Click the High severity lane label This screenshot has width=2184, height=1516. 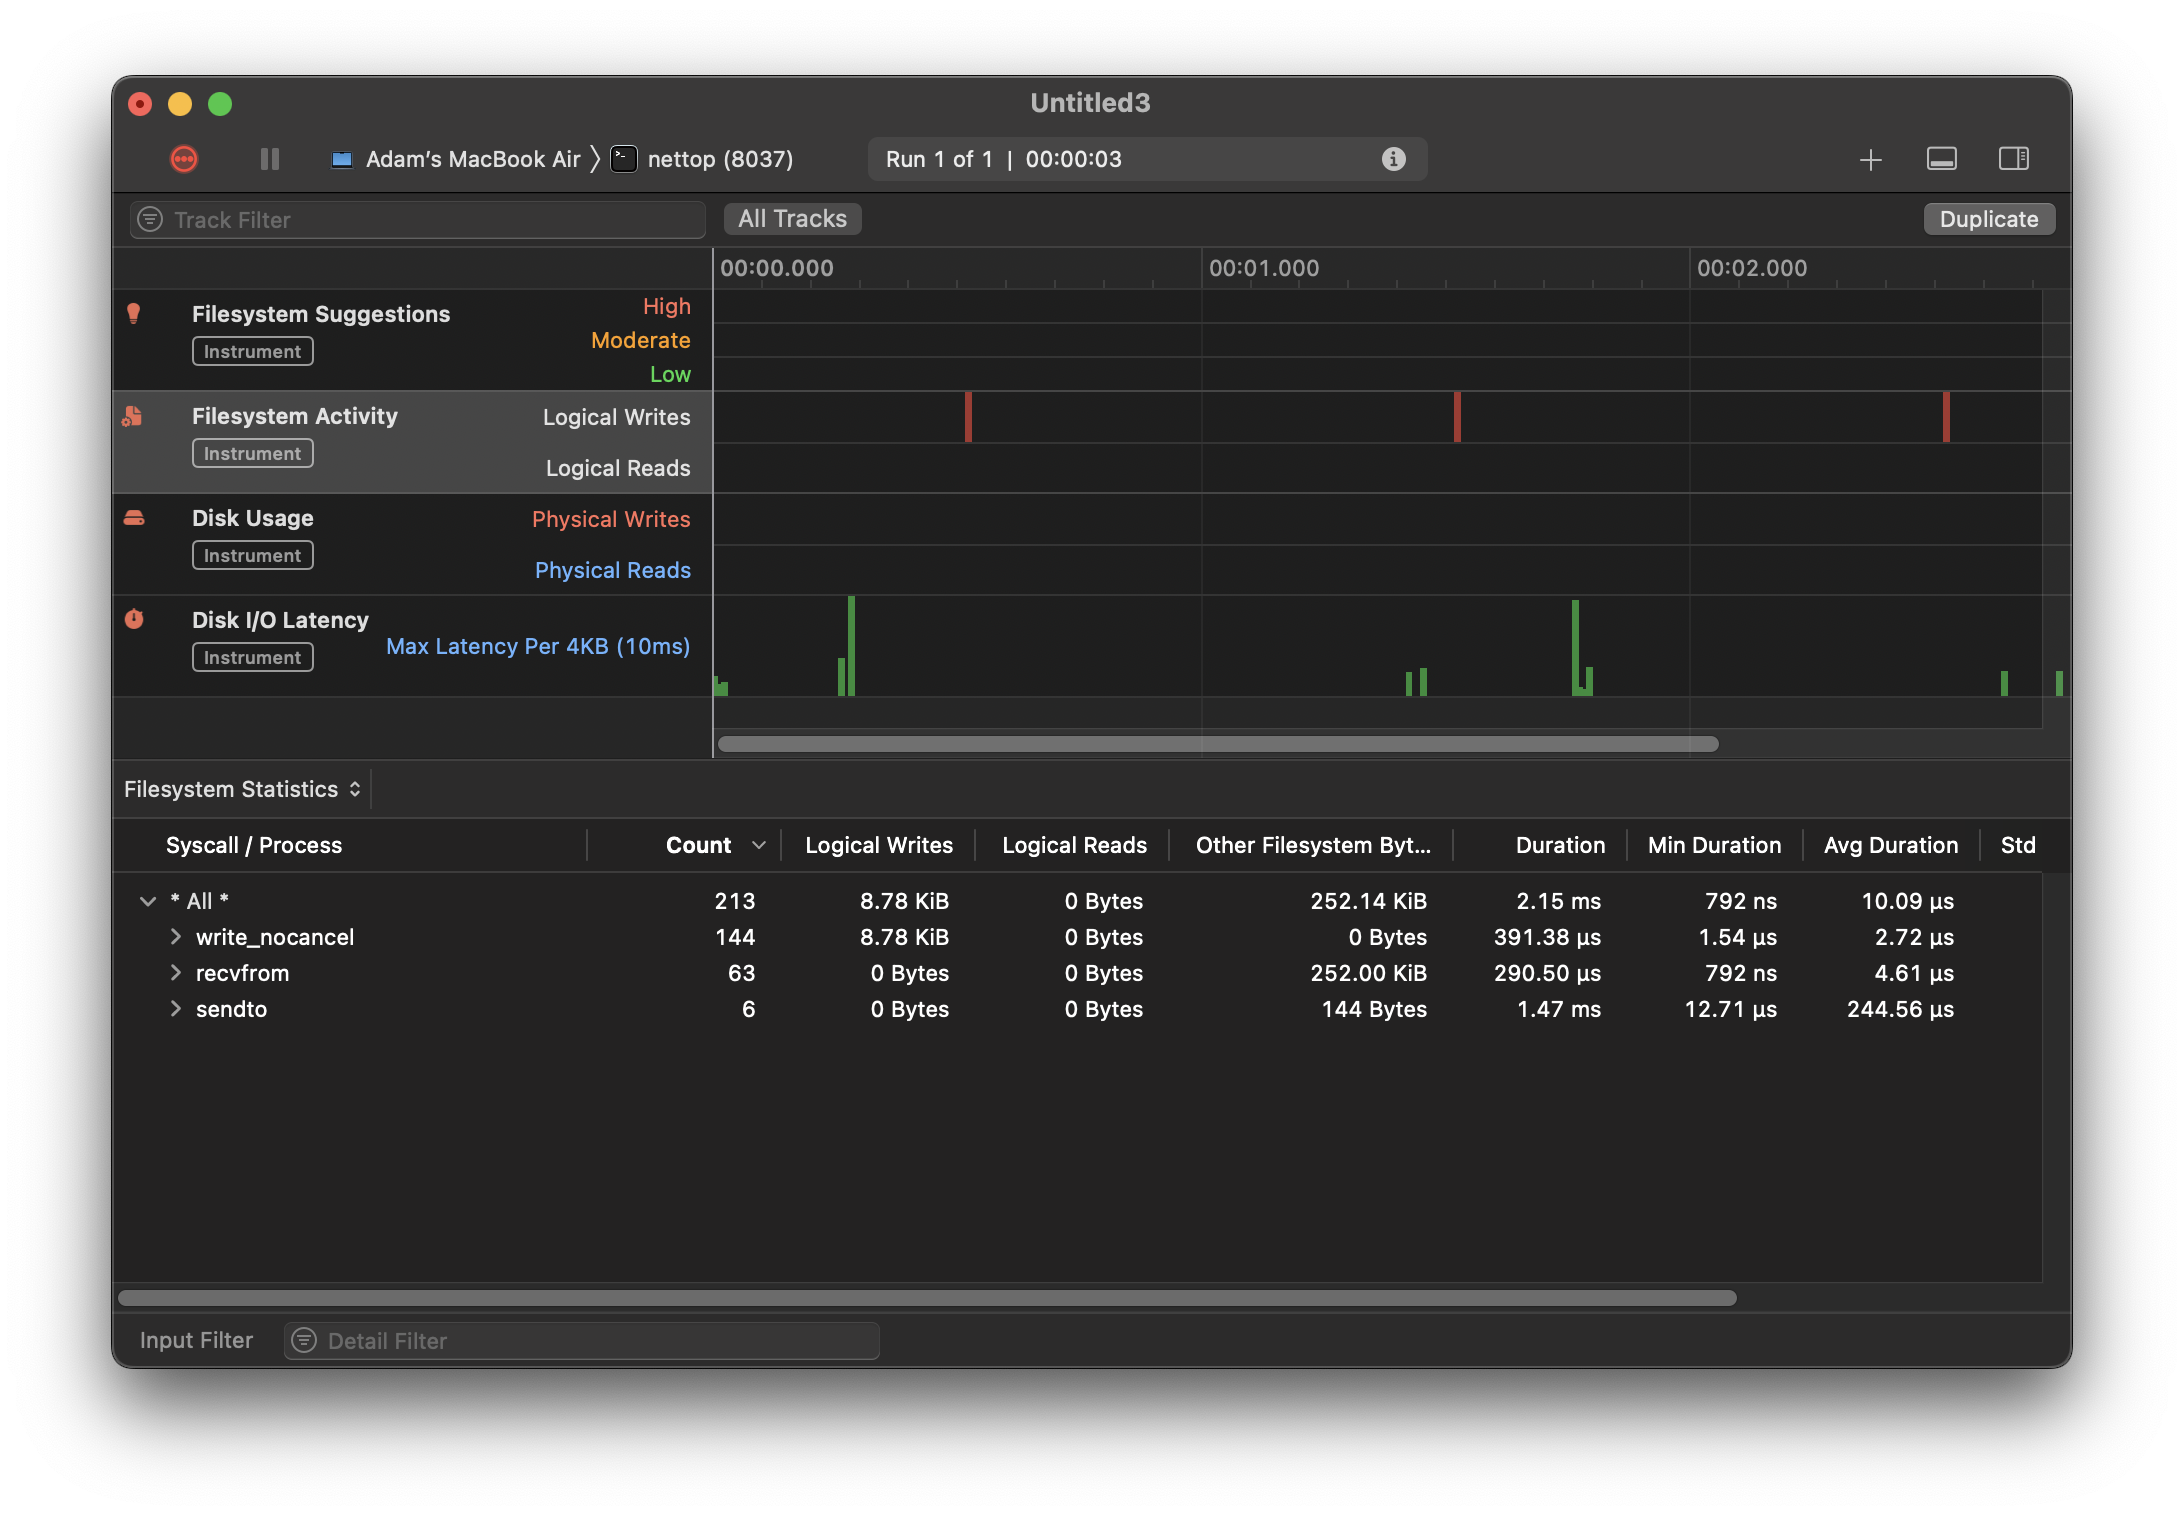(667, 306)
